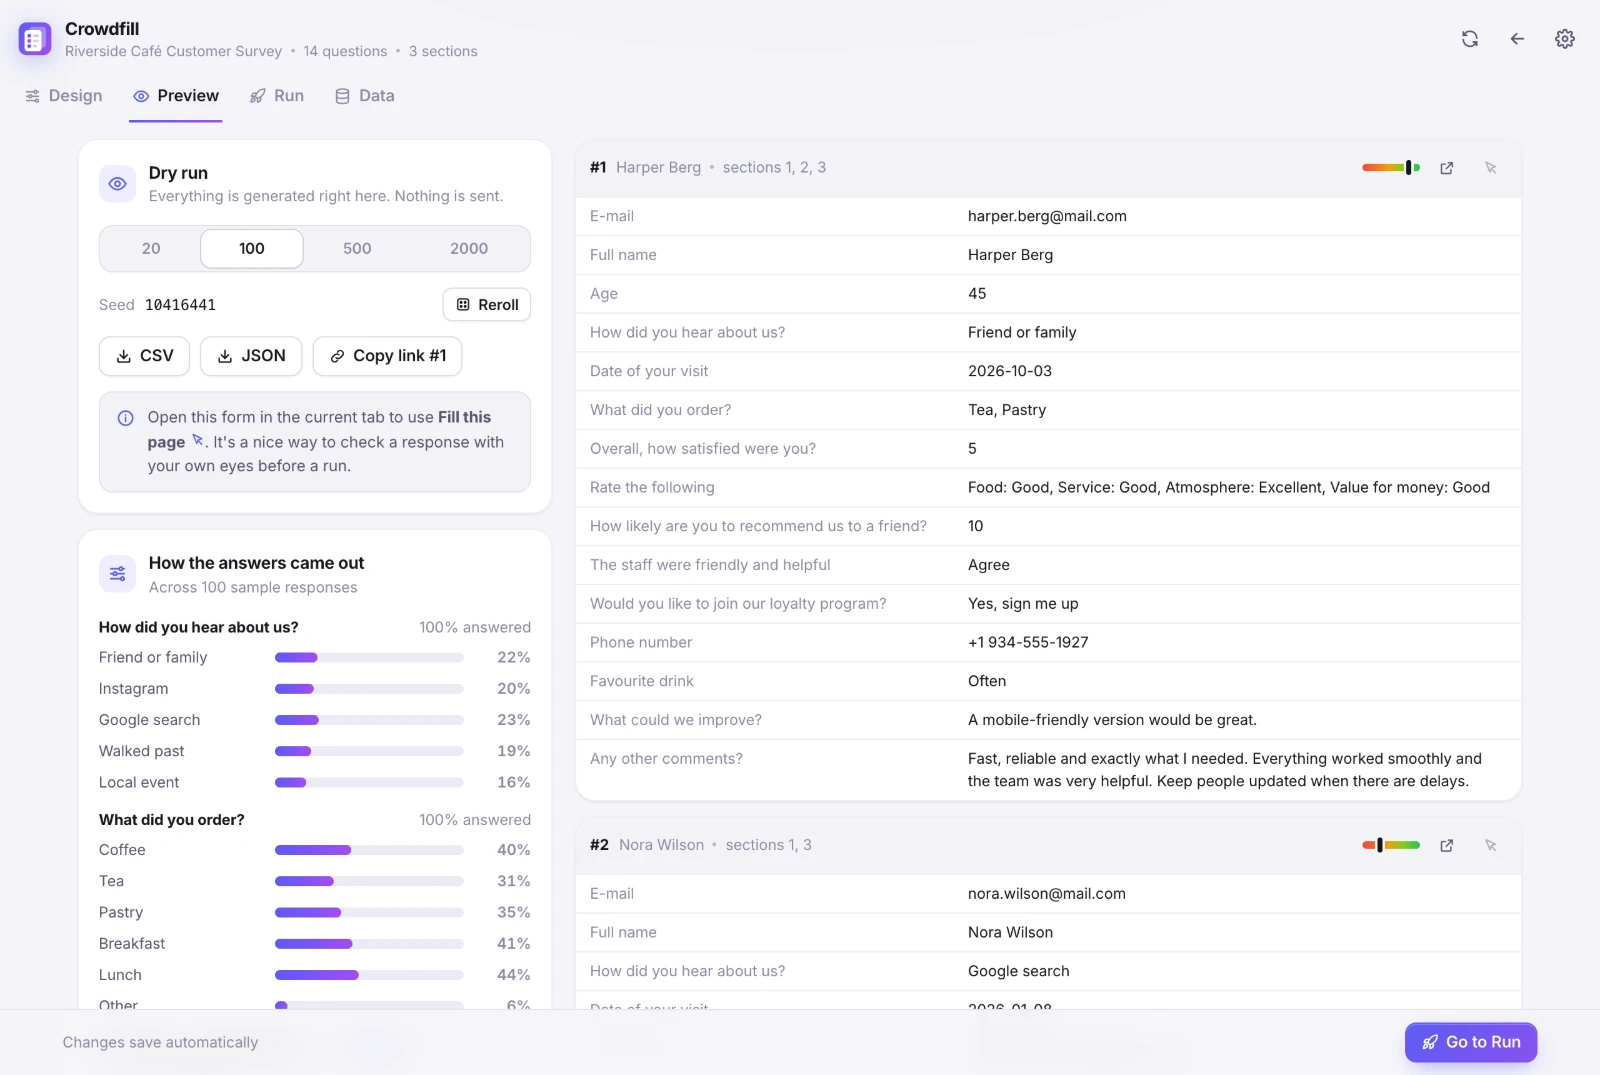Click 'Yes, sign me up' answer

click(1023, 604)
